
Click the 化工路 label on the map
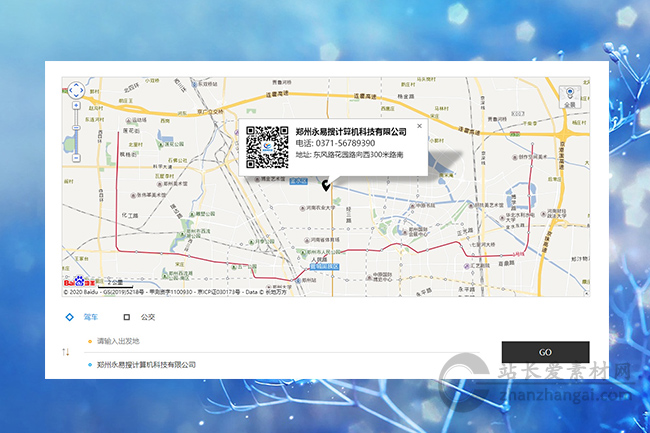click(x=130, y=215)
